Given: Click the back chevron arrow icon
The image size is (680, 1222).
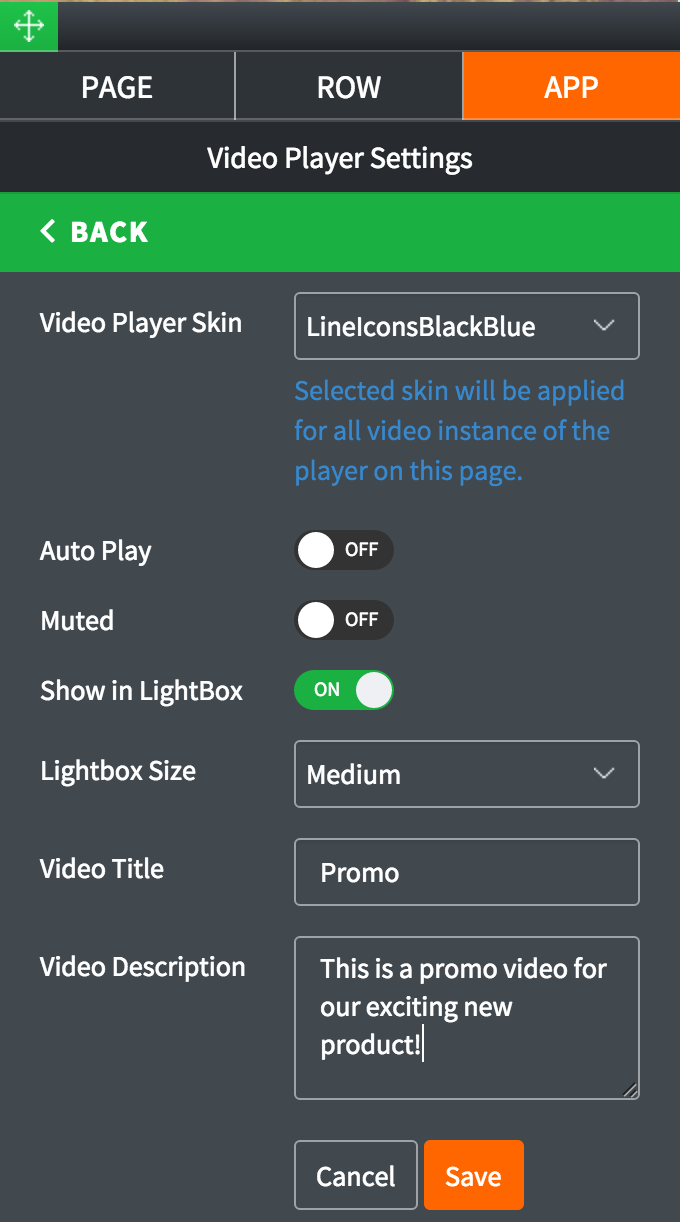Looking at the screenshot, I should pos(47,232).
